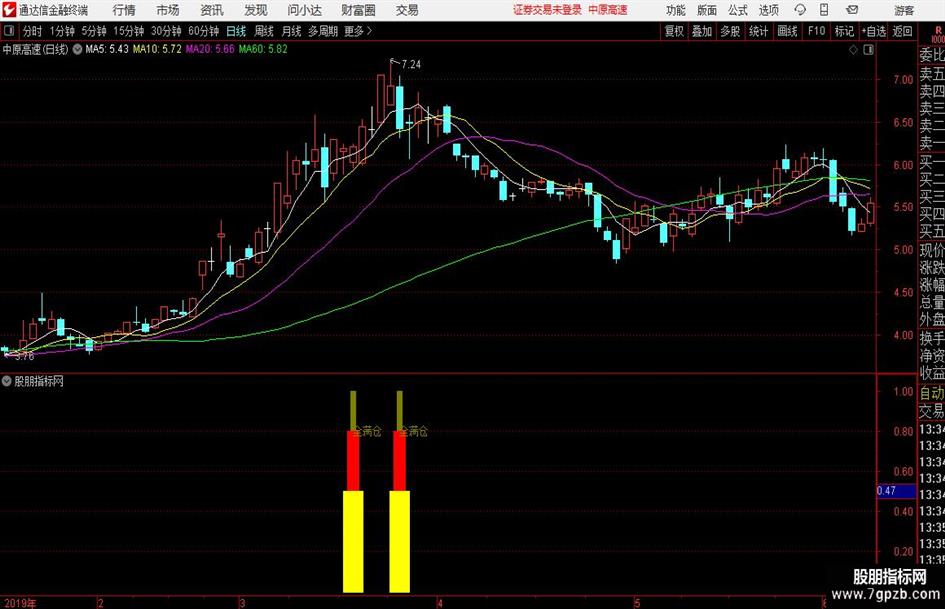This screenshot has width=945, height=609.
Task: Click the 0.47 value marker on axis
Action: (x=896, y=491)
